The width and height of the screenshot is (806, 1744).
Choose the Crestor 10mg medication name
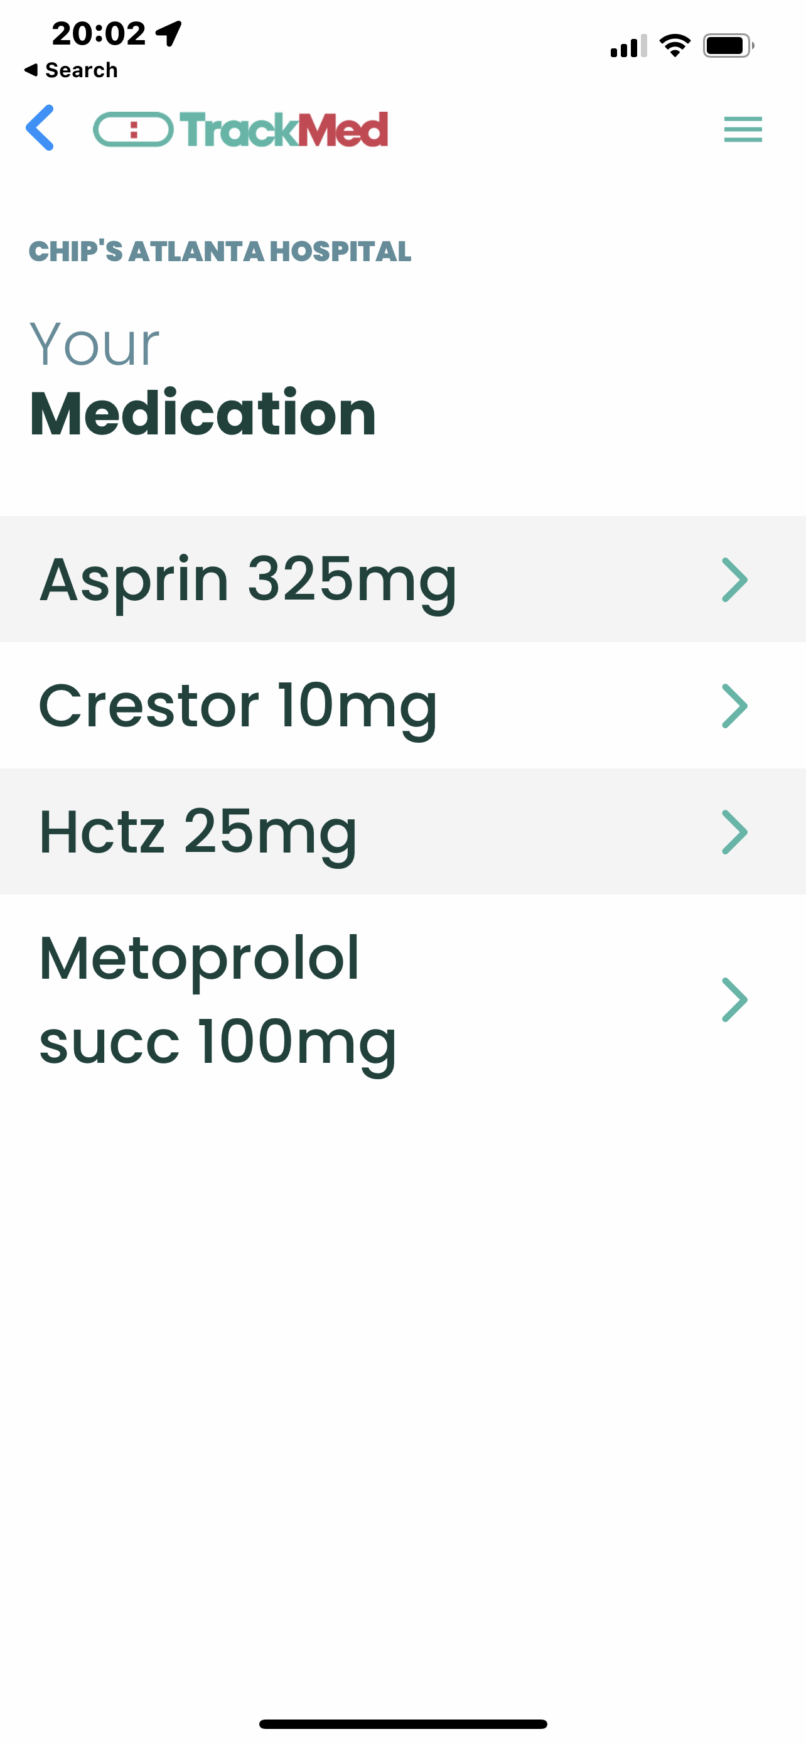tap(238, 706)
